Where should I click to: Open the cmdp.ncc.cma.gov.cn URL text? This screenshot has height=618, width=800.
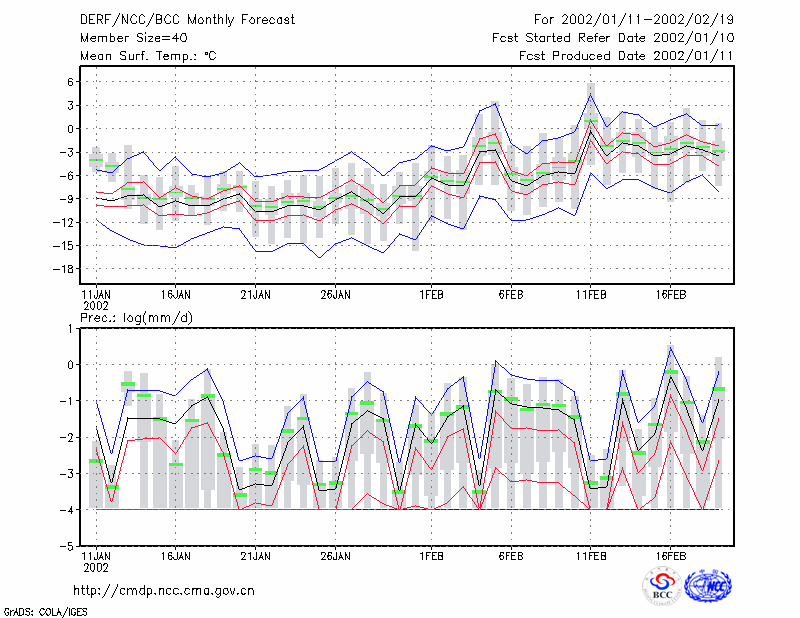pyautogui.click(x=164, y=591)
